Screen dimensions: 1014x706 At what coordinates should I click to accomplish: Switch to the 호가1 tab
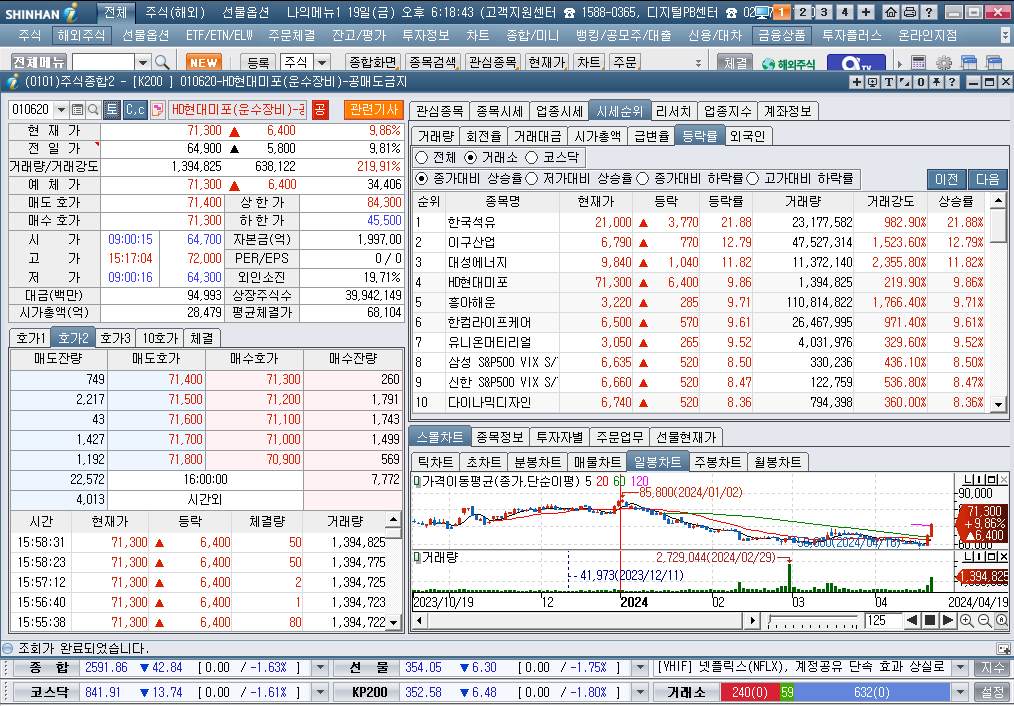30,337
